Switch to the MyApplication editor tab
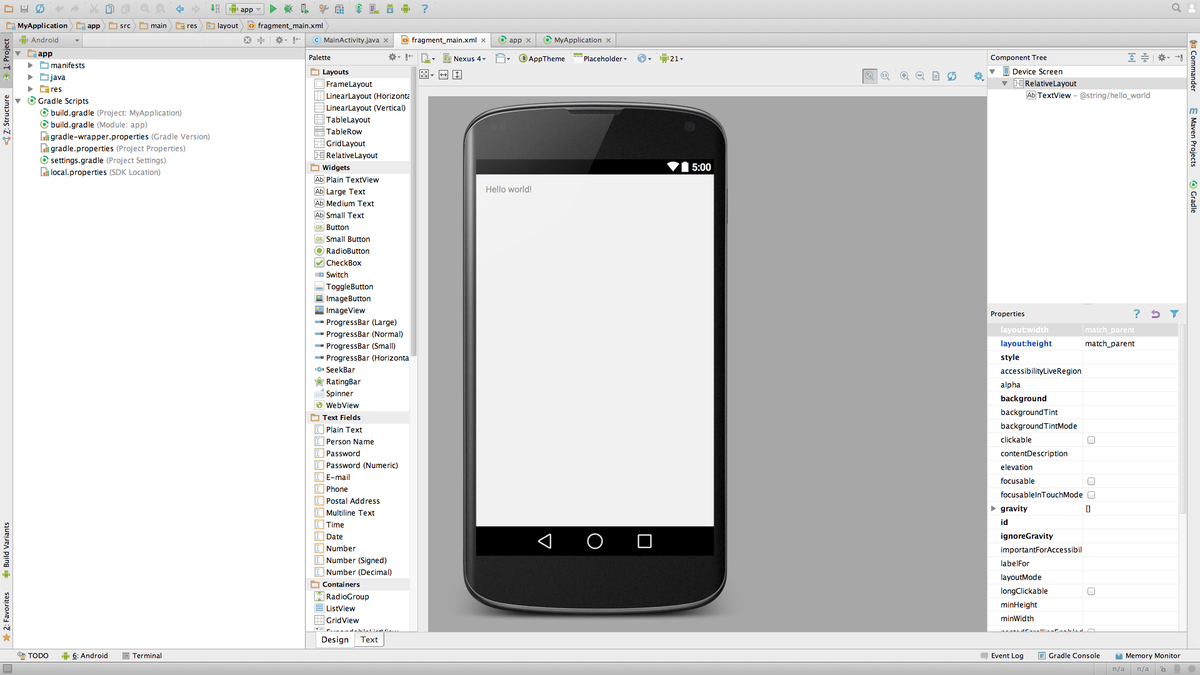 coord(578,40)
